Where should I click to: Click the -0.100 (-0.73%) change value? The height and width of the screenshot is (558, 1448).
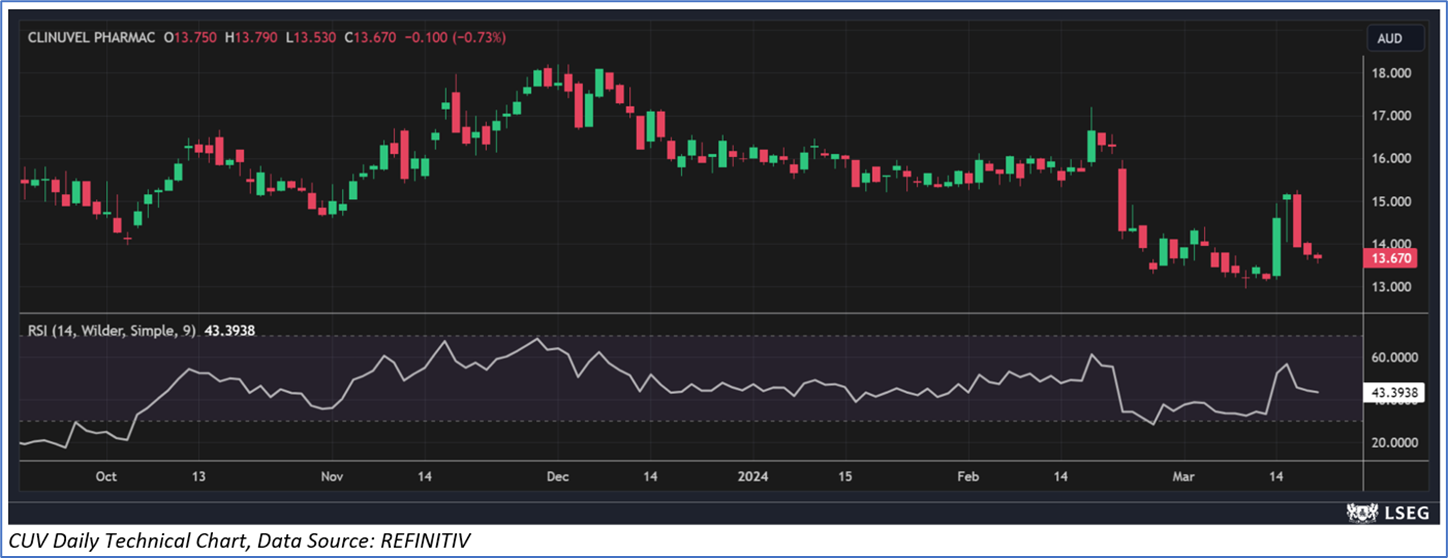pos(455,37)
